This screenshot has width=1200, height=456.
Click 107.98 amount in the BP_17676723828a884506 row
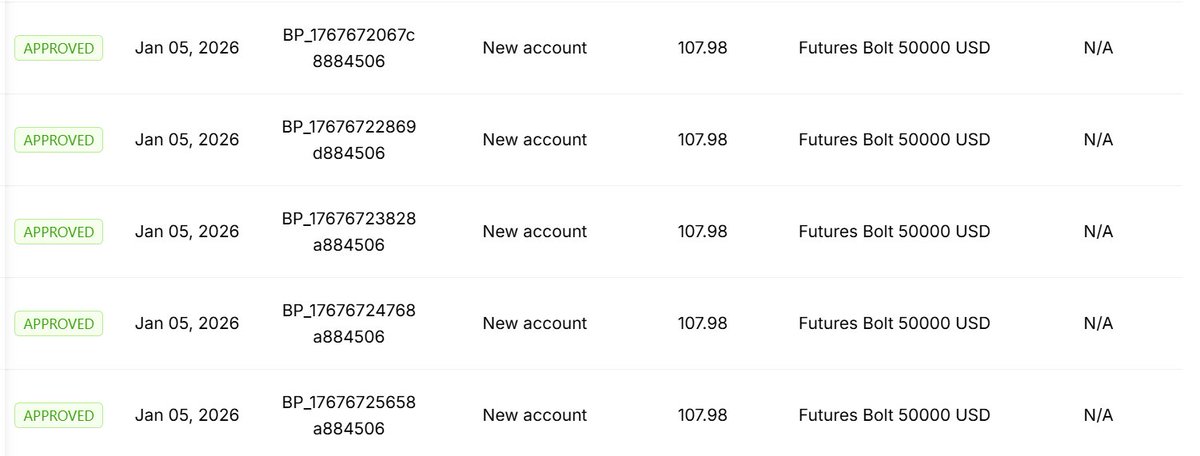coord(702,232)
